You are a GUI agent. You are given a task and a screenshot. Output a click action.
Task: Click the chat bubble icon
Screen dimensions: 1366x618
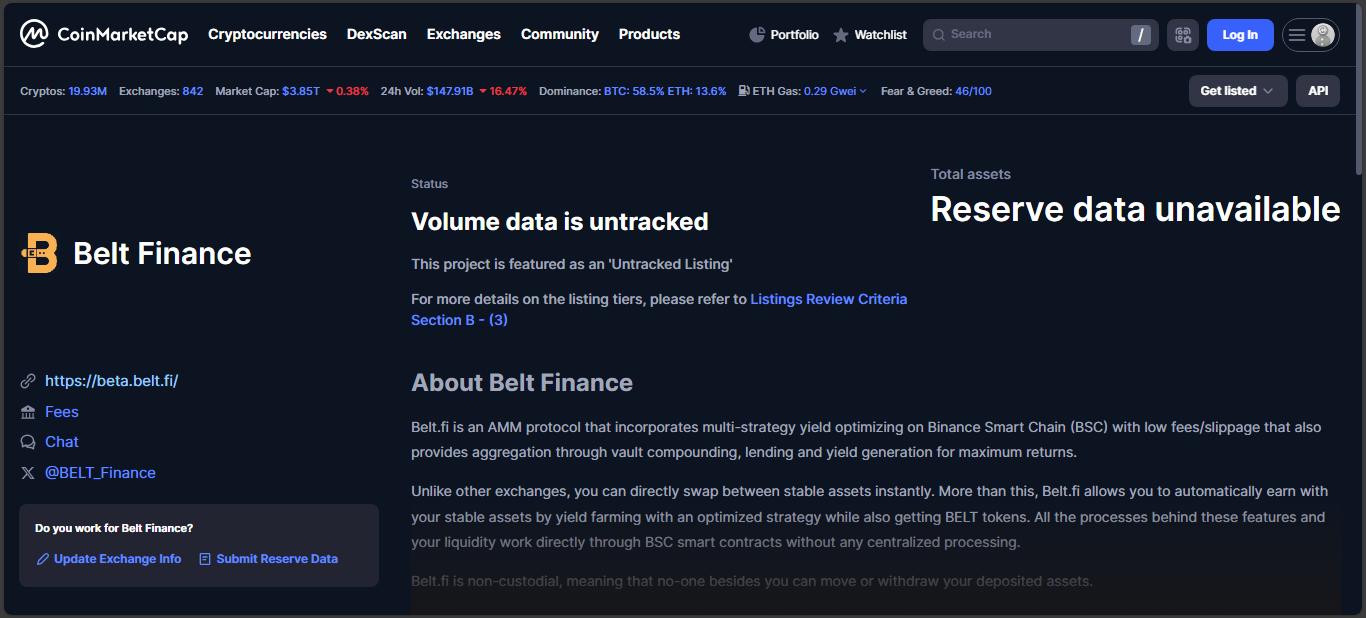28,442
